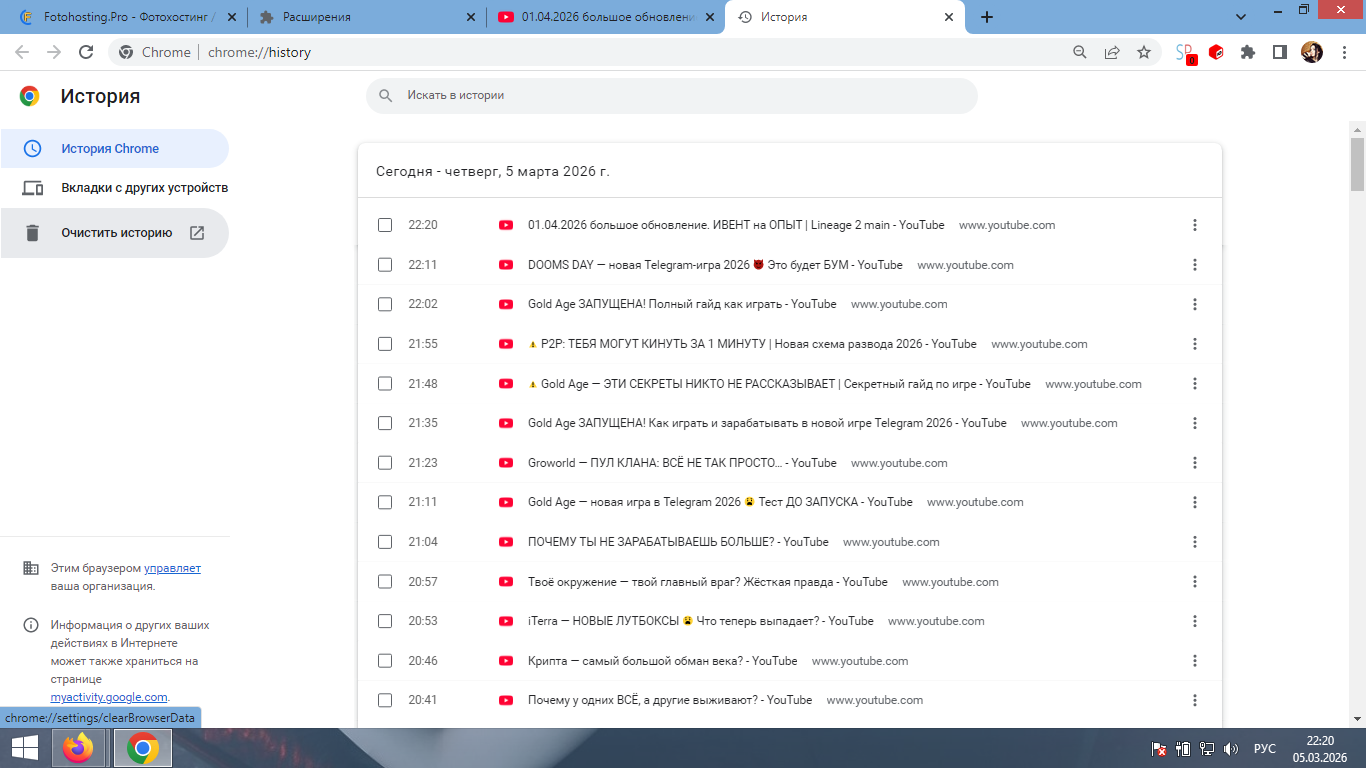Open the three-dot menu for the Почему у одних ВСЁ entry
The image size is (1366, 768).
point(1195,700)
